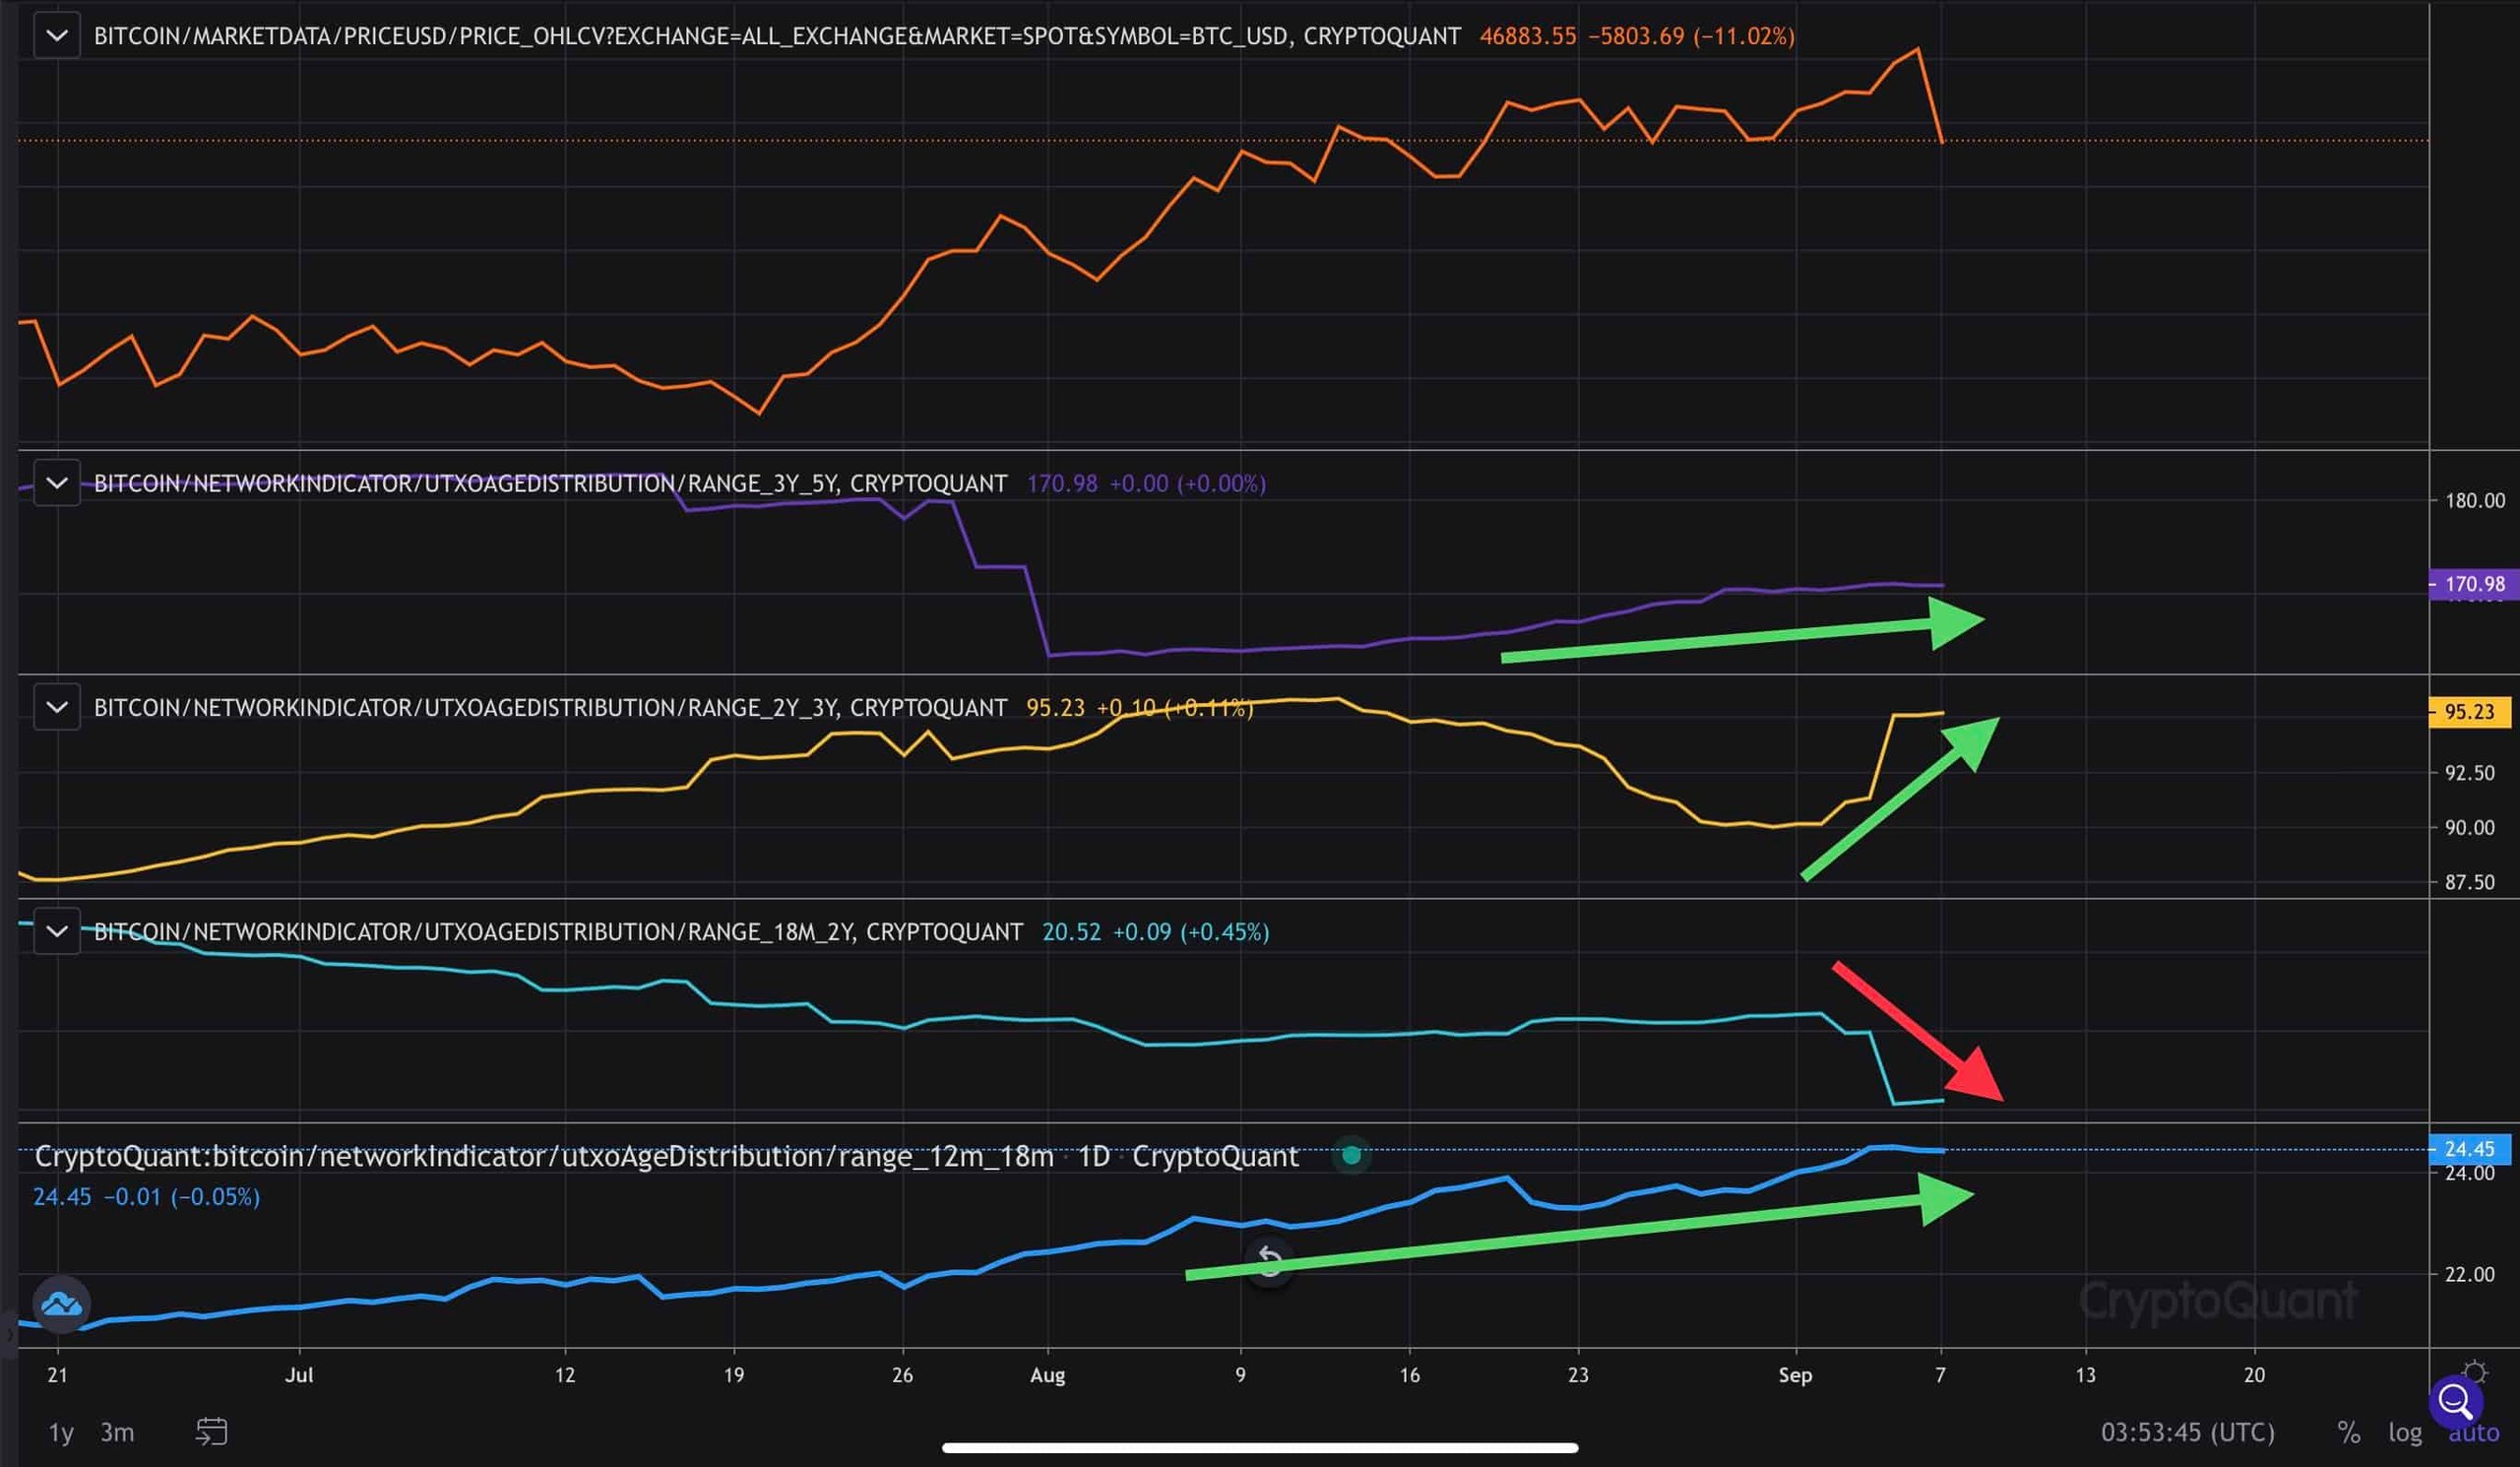Click the Jul date label
2520x1467 pixels.
(x=299, y=1375)
